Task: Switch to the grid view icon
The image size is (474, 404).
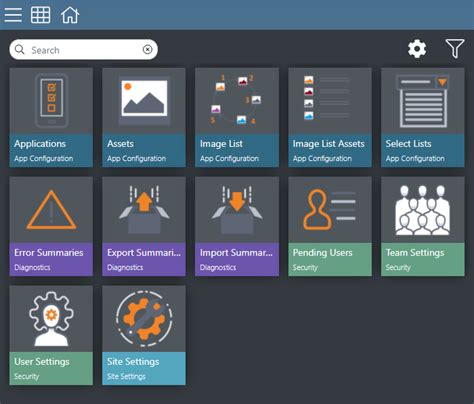Action: click(x=41, y=15)
